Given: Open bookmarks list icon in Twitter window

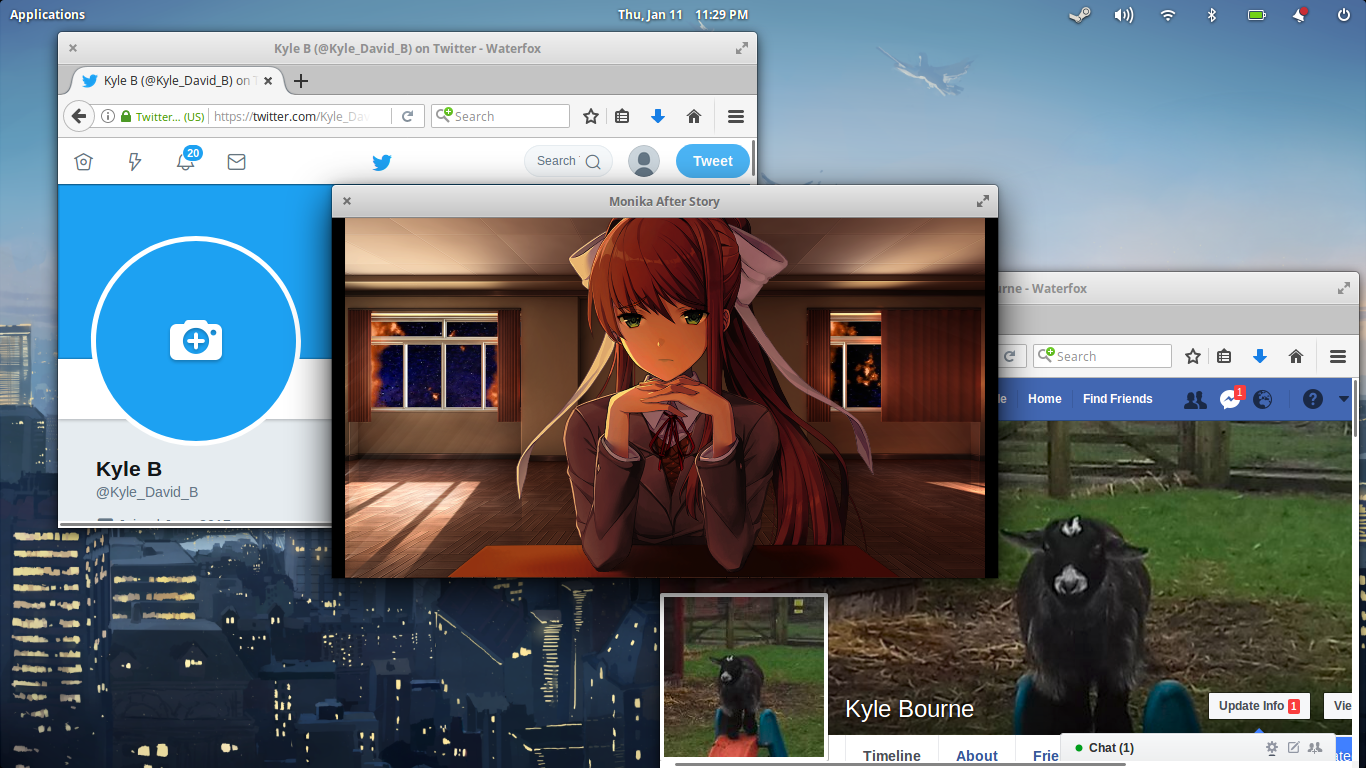Looking at the screenshot, I should pyautogui.click(x=622, y=116).
